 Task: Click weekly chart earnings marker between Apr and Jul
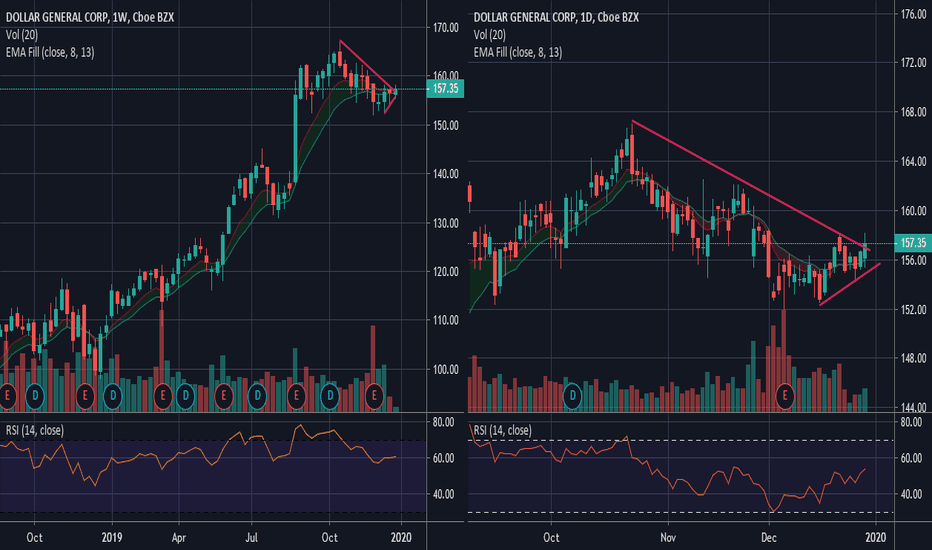point(223,395)
